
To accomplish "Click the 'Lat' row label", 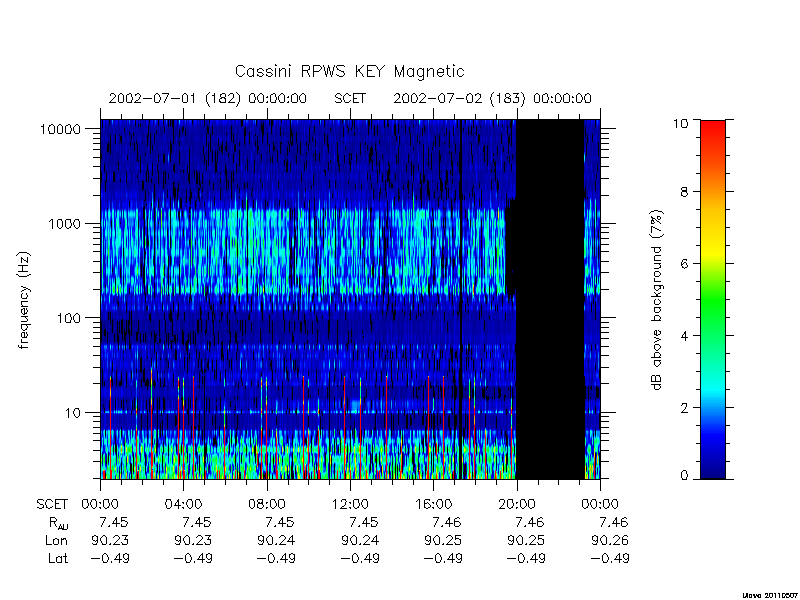I will tap(58, 558).
